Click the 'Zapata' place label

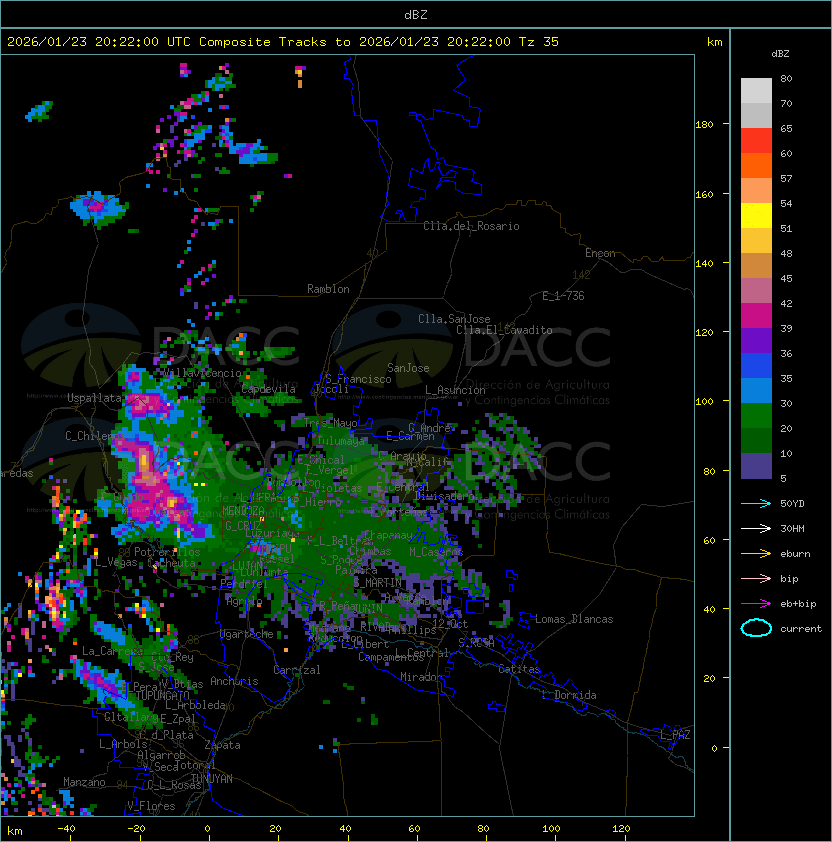(222, 745)
